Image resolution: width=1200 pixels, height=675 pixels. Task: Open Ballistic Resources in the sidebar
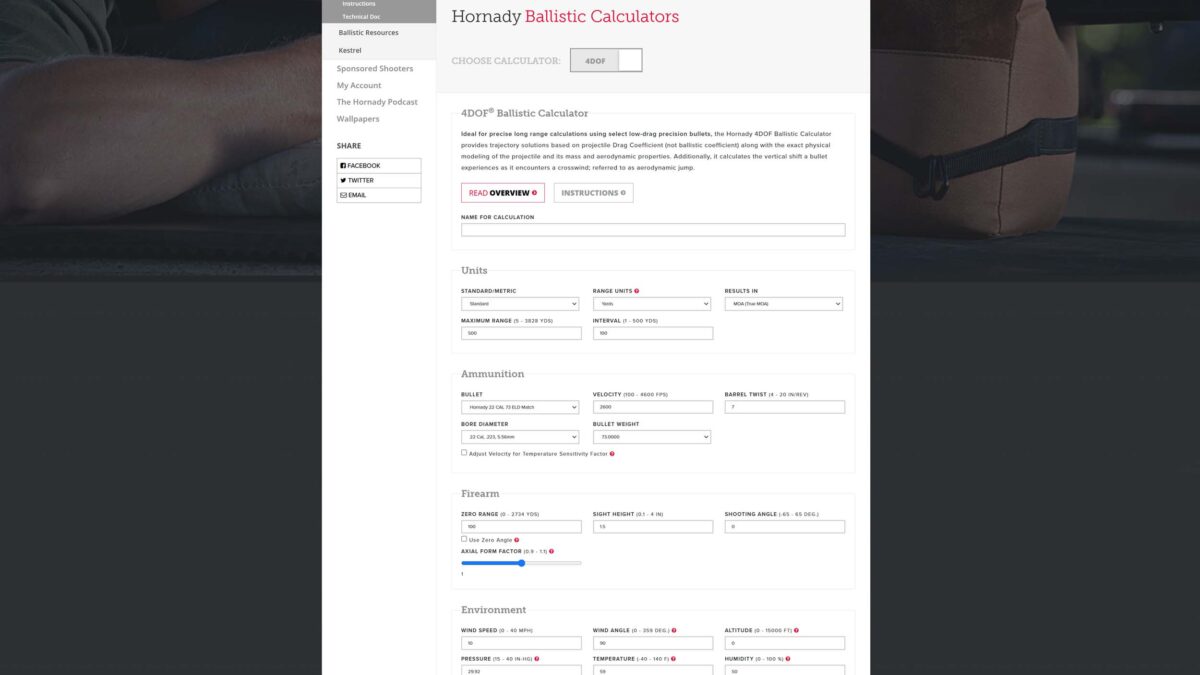coord(368,33)
